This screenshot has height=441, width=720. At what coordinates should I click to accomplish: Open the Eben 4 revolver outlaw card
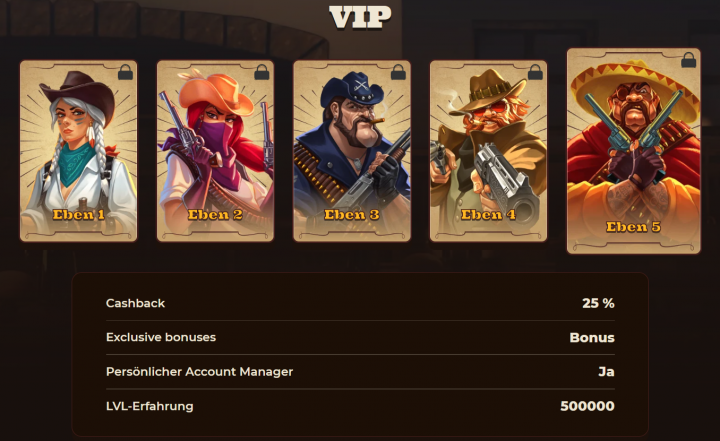tap(489, 151)
